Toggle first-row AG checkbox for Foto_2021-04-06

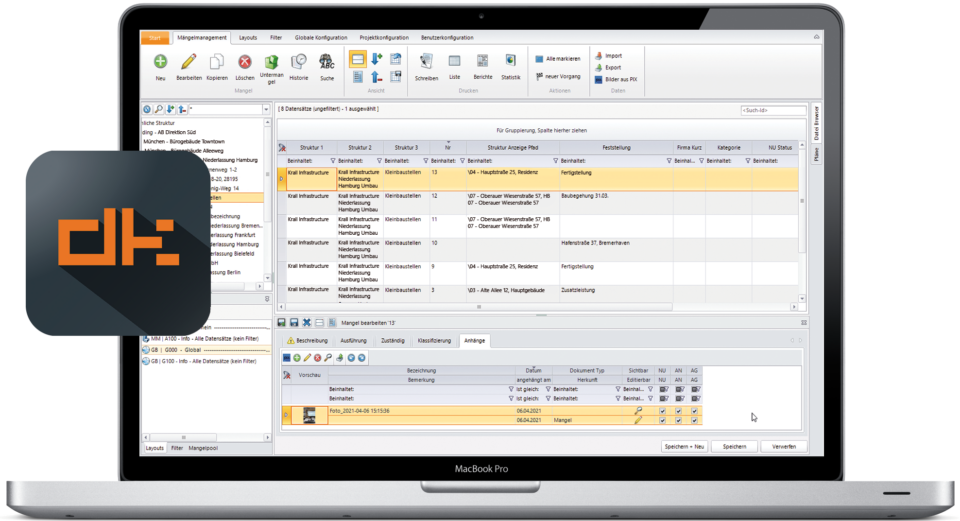(694, 411)
